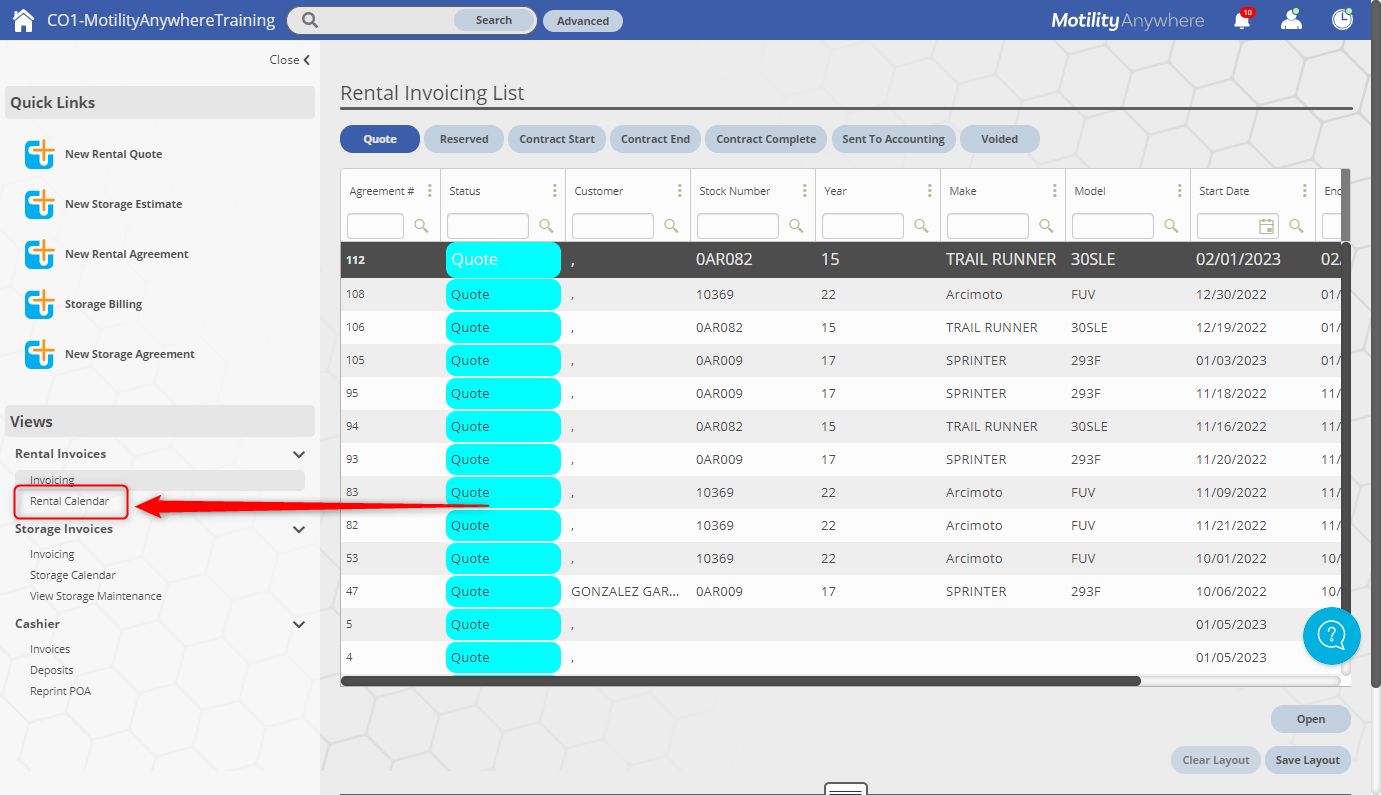
Task: Click the Customer column search magnifier
Action: click(671, 226)
